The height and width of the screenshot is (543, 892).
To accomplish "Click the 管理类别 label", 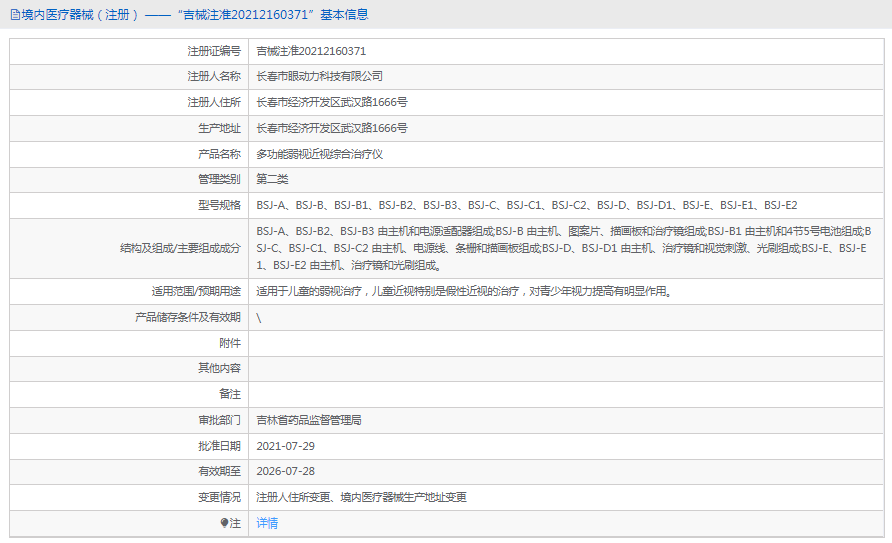I will (x=220, y=180).
